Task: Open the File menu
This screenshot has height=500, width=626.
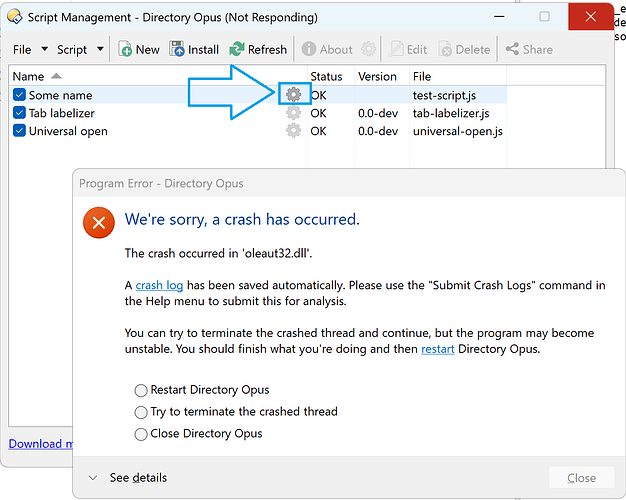Action: click(22, 50)
